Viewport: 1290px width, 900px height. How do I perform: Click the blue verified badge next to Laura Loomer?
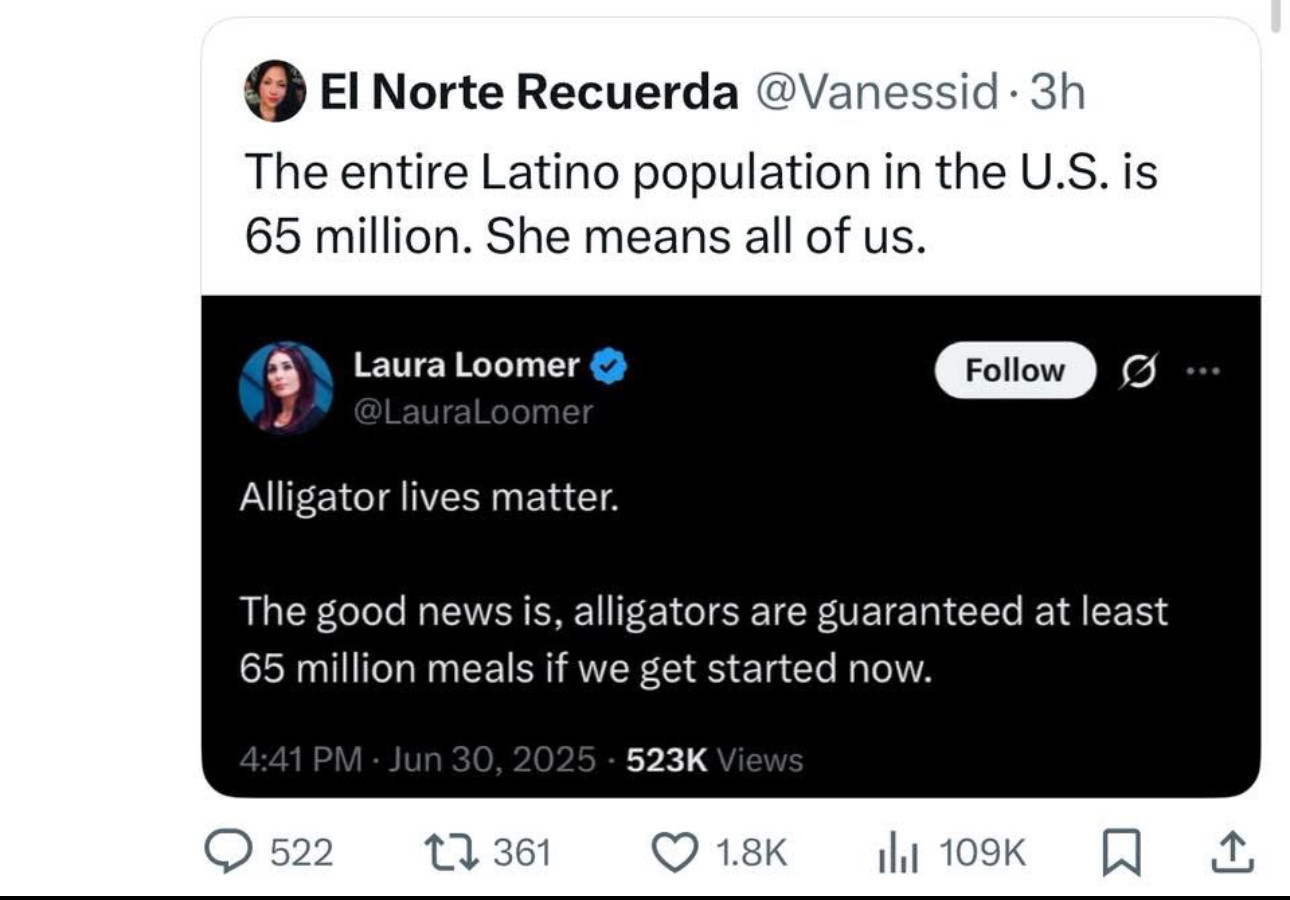coord(609,368)
